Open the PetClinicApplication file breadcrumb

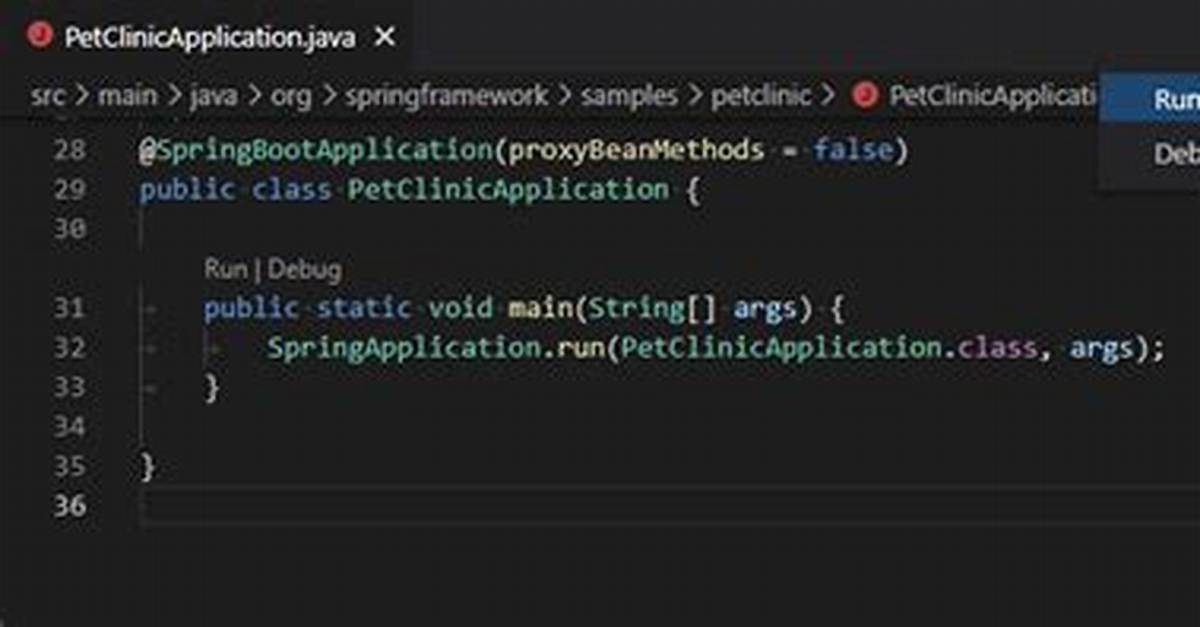[x=993, y=97]
